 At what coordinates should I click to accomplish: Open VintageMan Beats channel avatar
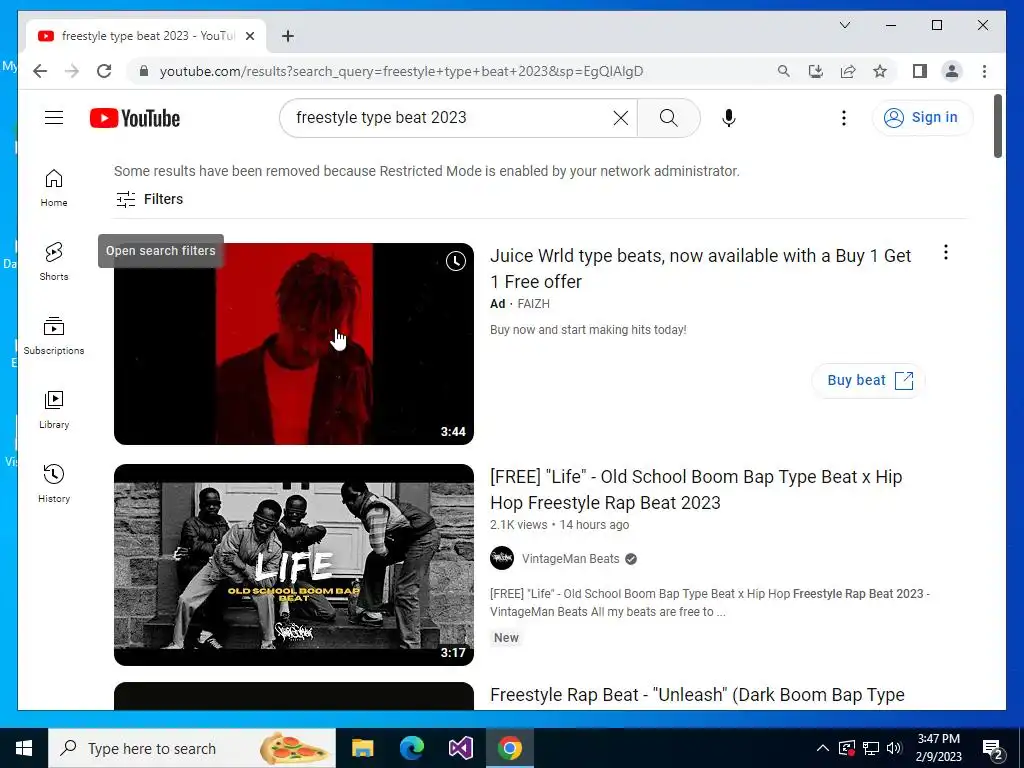[502, 558]
